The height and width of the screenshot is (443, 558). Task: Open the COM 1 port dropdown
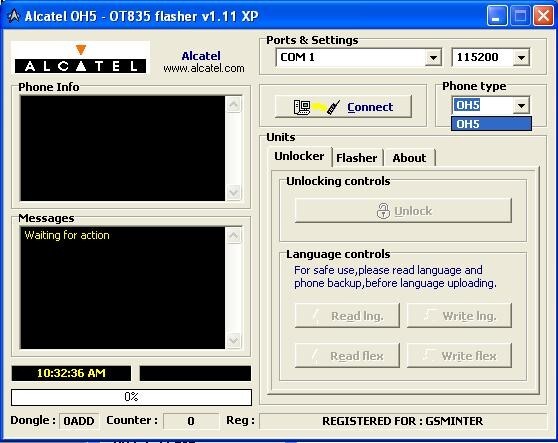433,57
